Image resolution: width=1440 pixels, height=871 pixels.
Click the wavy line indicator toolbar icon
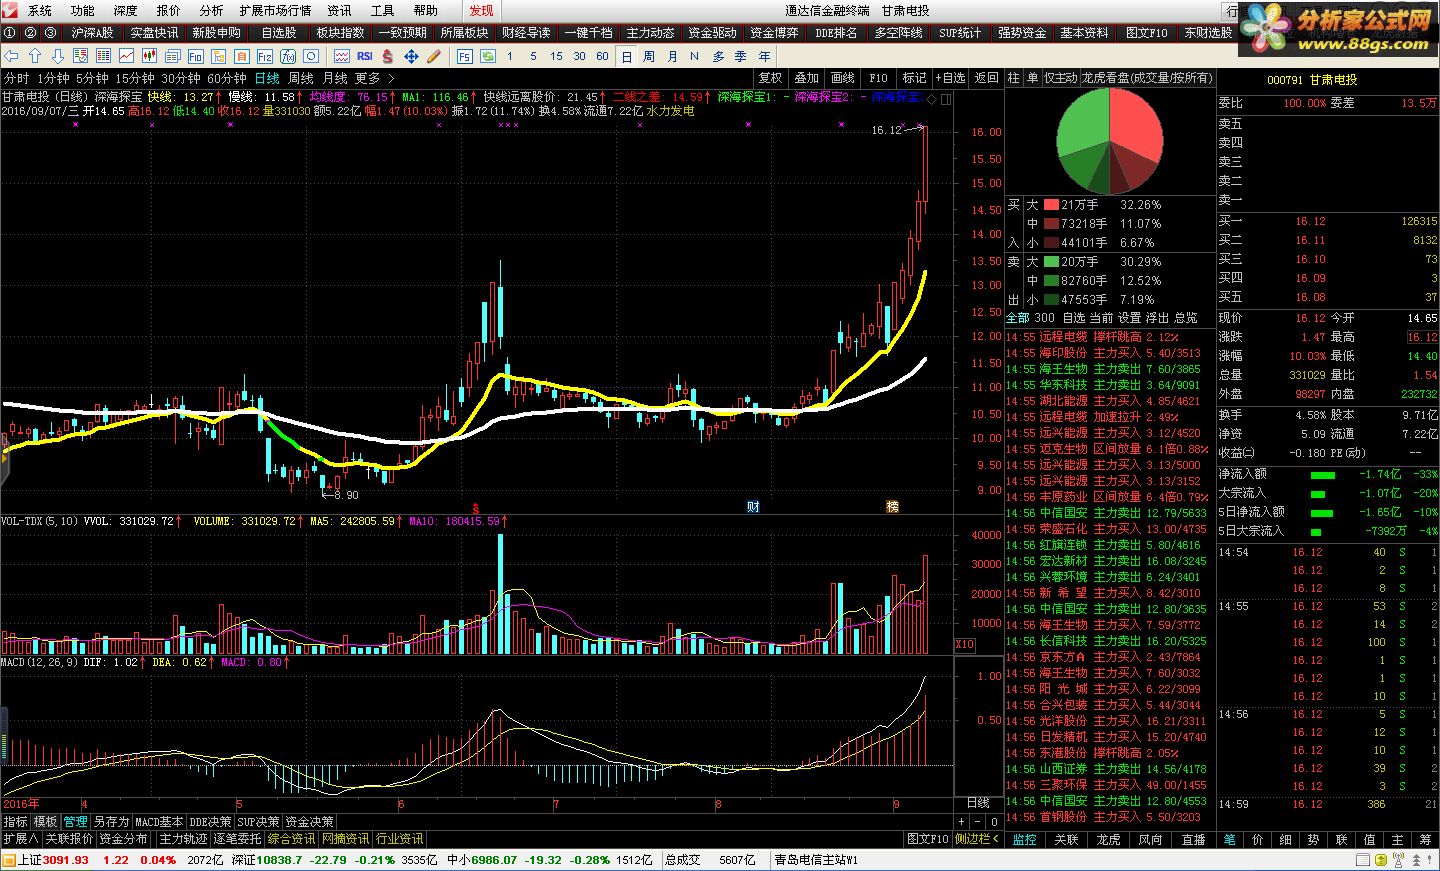click(341, 56)
